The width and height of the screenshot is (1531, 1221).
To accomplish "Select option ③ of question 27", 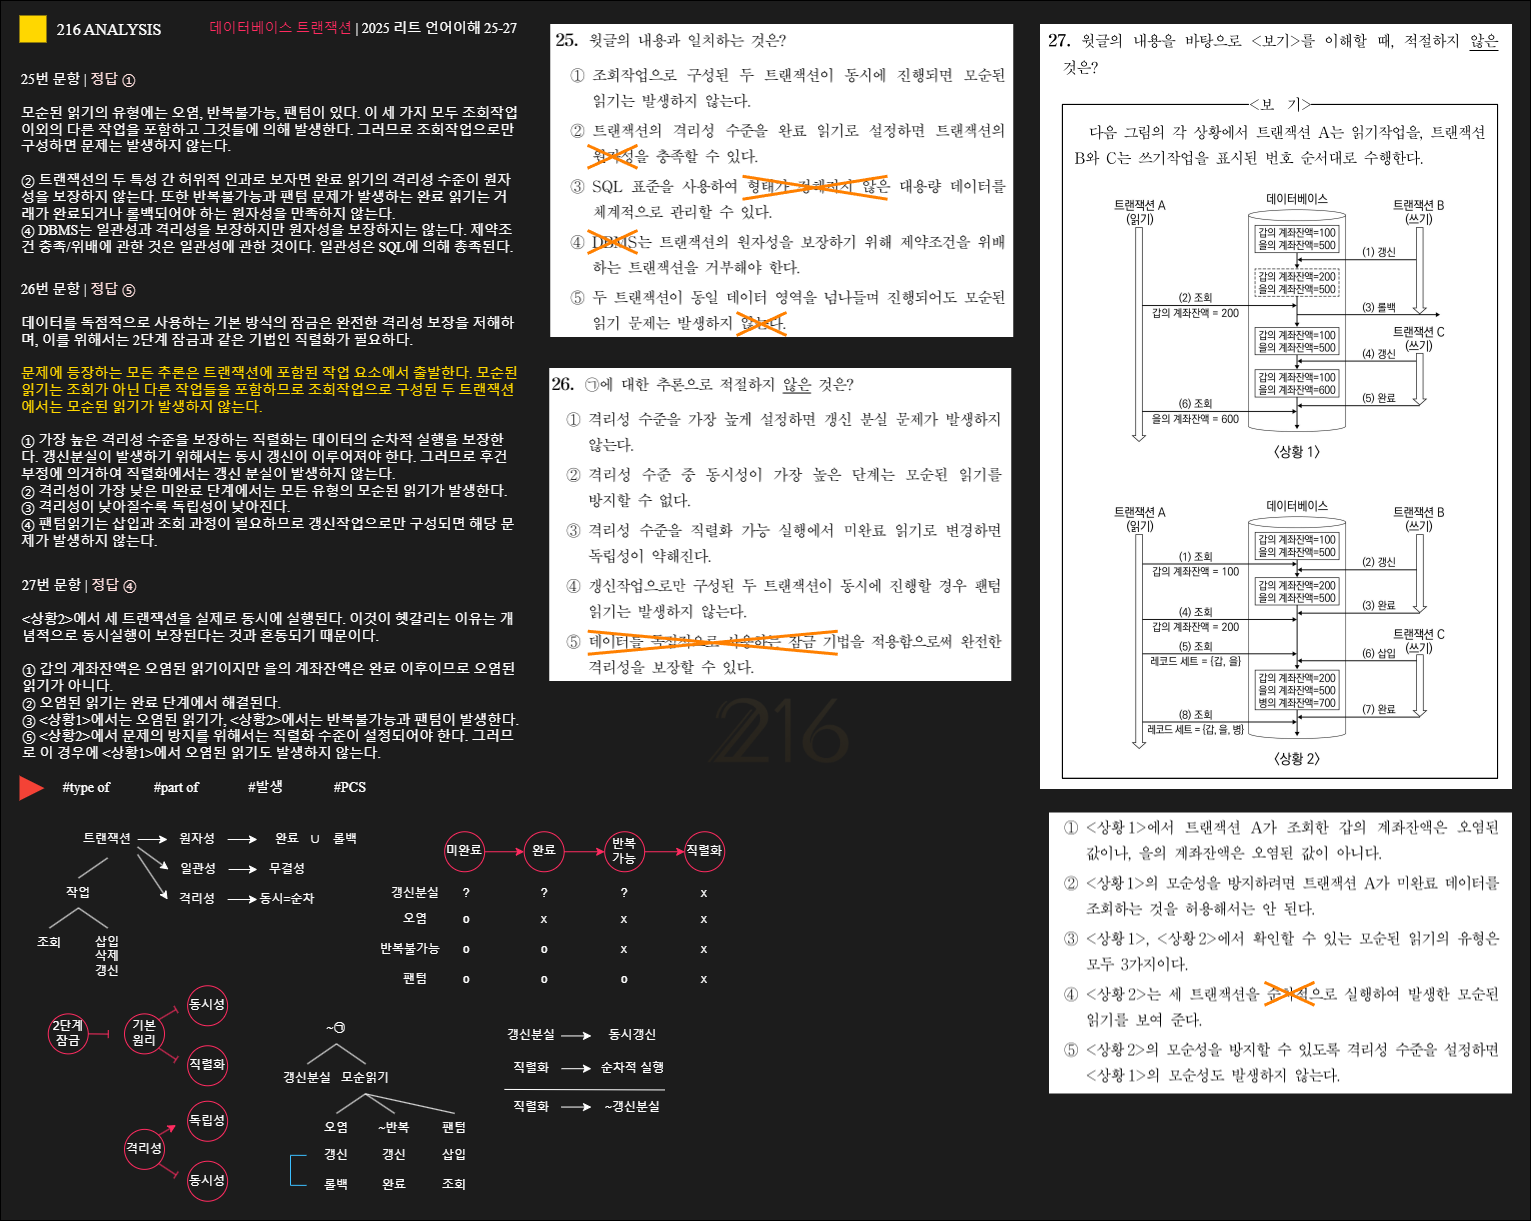I will [1281, 951].
